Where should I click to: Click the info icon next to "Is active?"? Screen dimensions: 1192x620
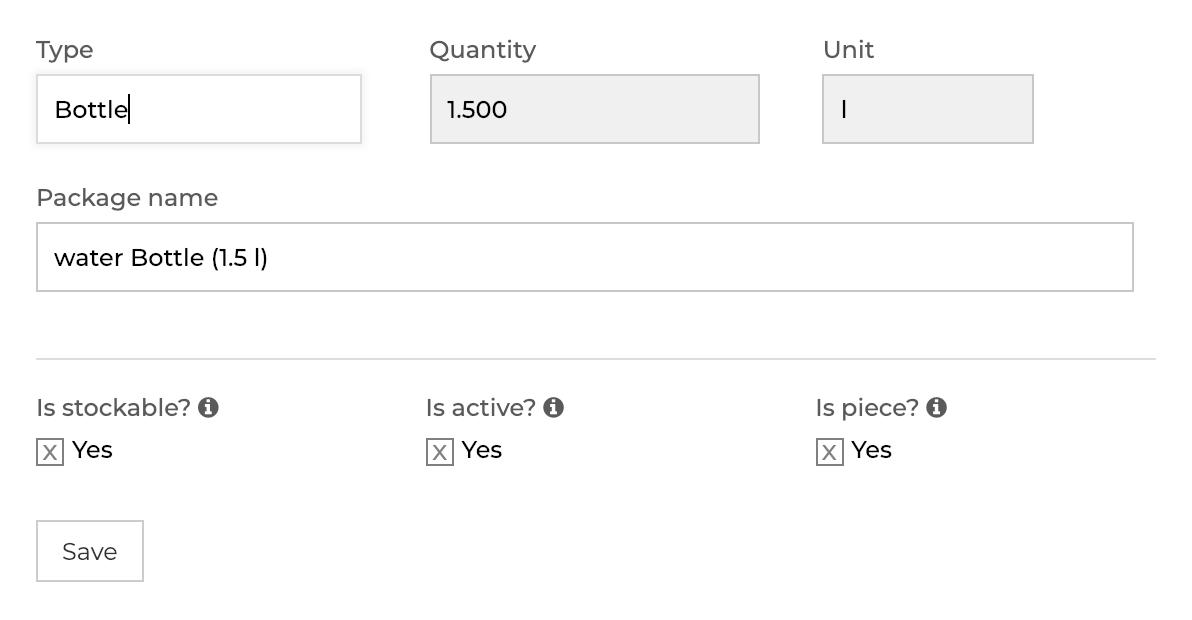tap(552, 407)
